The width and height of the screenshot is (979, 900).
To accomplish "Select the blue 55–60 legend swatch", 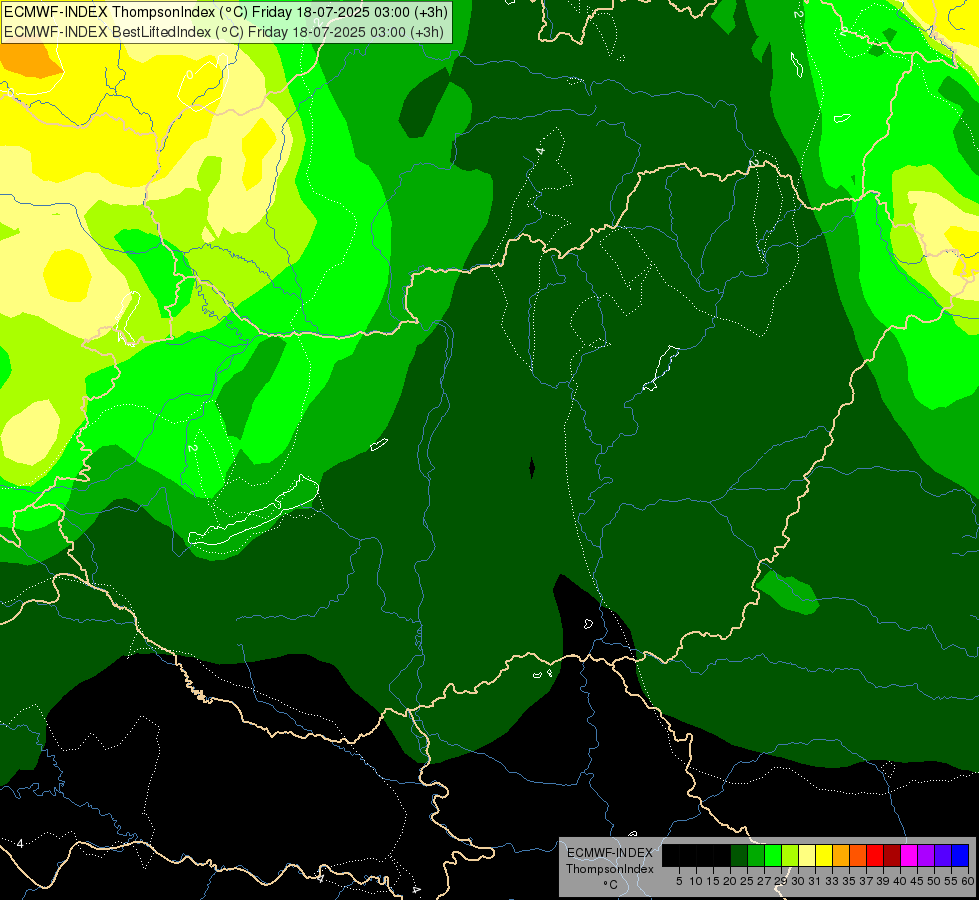I will pos(960,855).
